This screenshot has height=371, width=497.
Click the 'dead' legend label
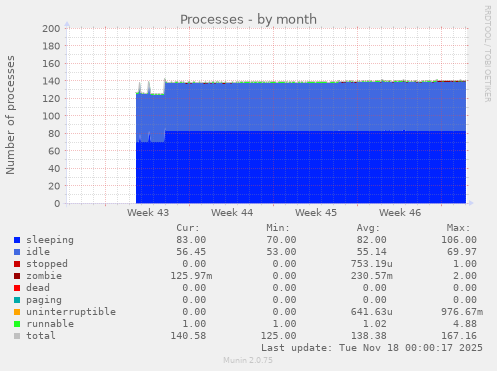pos(38,288)
